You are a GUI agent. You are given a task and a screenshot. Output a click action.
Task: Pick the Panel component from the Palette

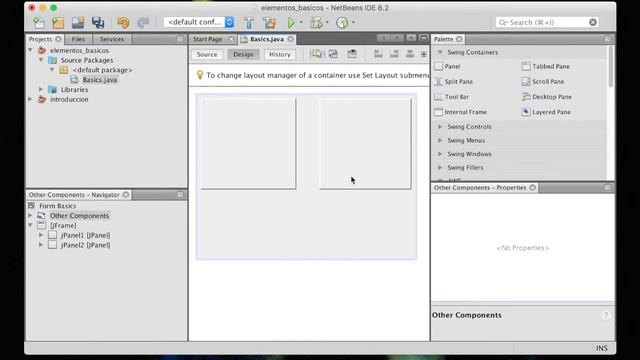point(447,66)
